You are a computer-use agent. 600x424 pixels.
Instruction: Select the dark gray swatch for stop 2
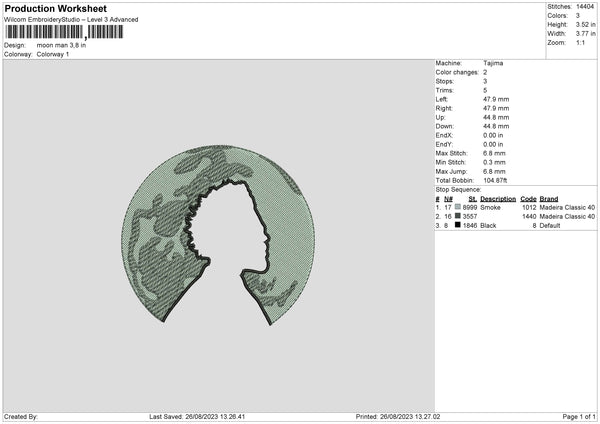[x=457, y=216]
